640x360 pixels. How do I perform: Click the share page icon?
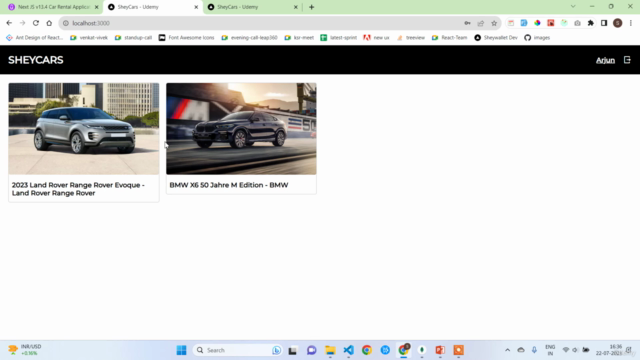481,23
